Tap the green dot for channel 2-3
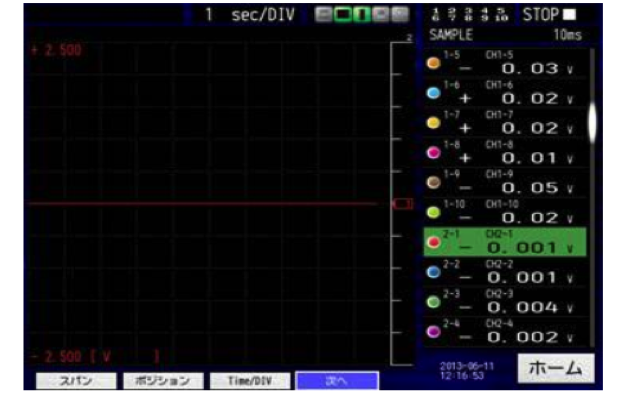Viewport: 621px width, 397px height. tap(434, 302)
